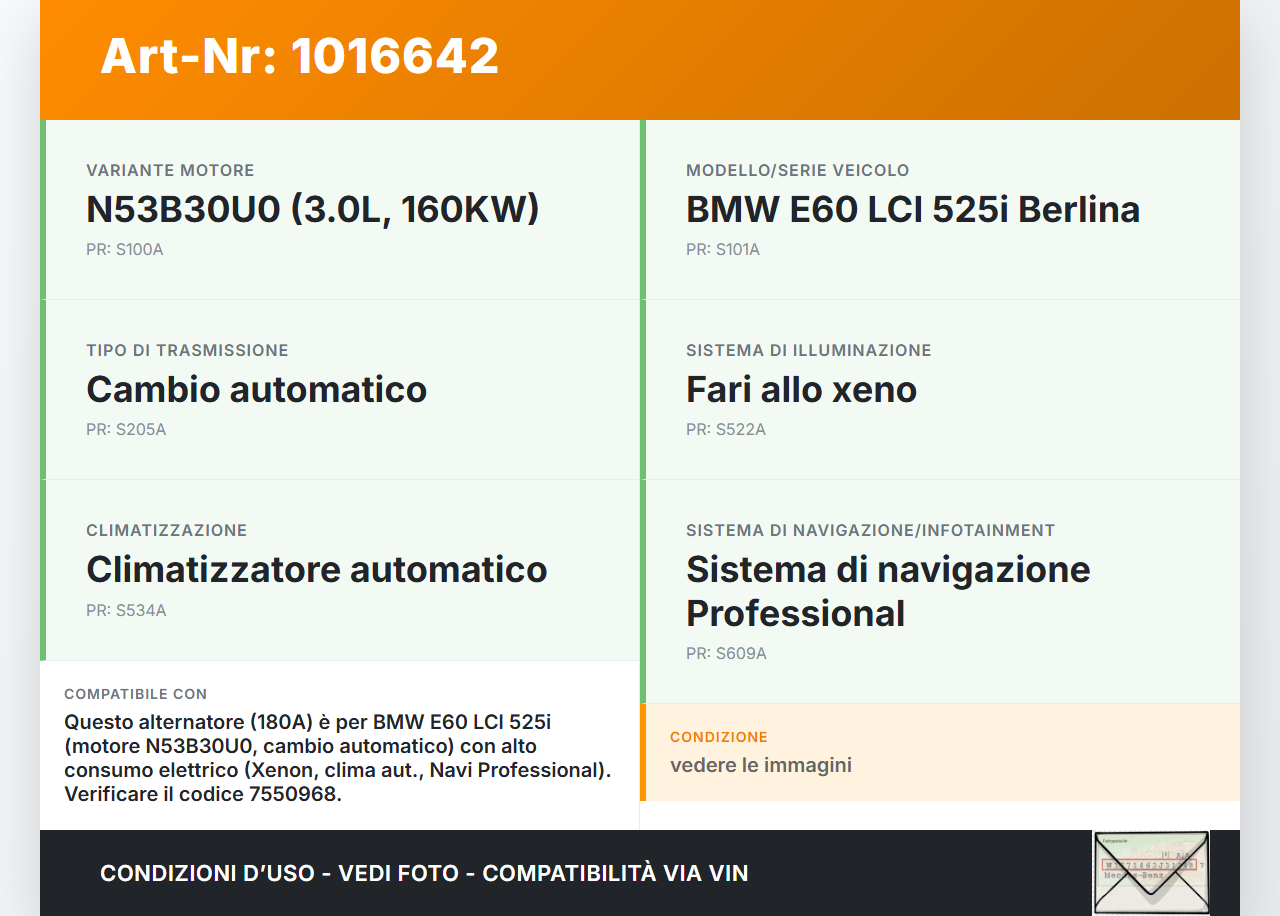Screen dimensions: 1280x916
Task: Open the Fari allo xeno lighting card
Action: coord(801,389)
